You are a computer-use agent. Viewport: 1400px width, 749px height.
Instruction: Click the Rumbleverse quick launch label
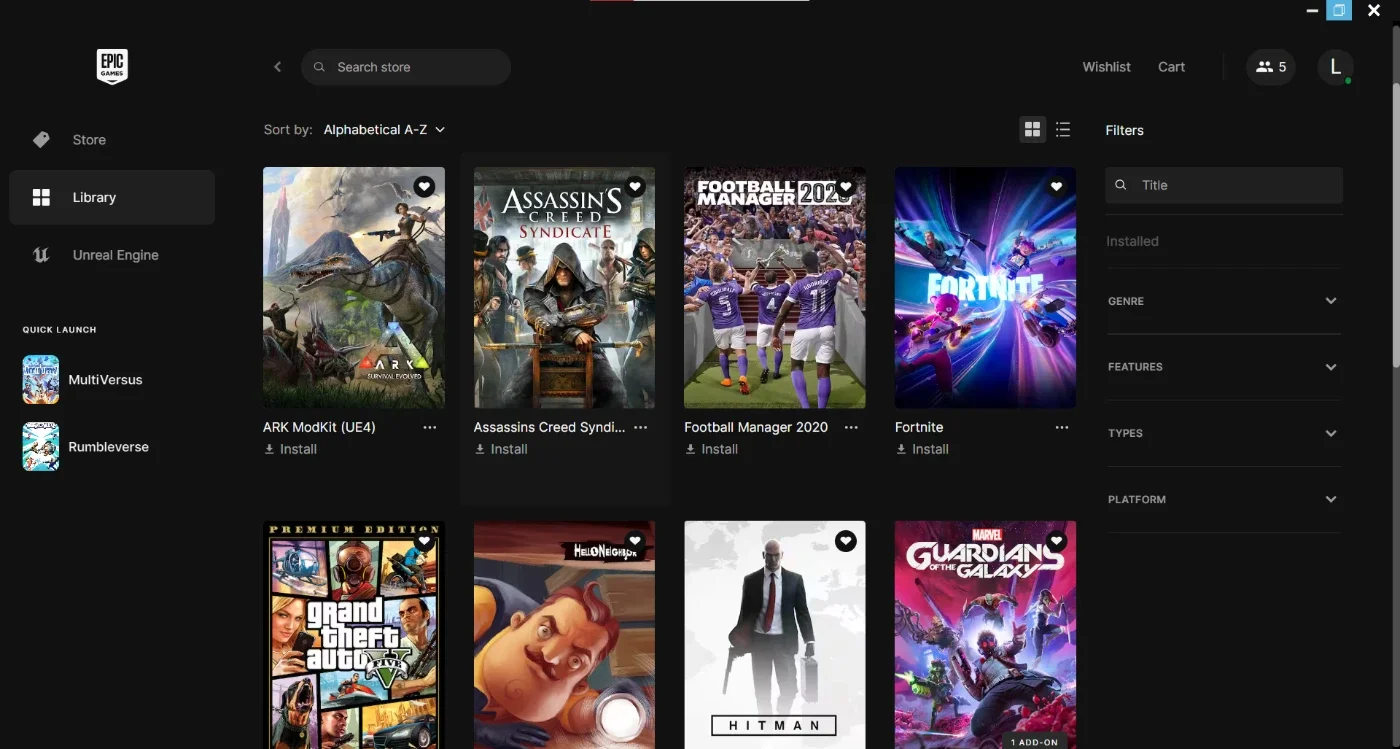point(109,447)
